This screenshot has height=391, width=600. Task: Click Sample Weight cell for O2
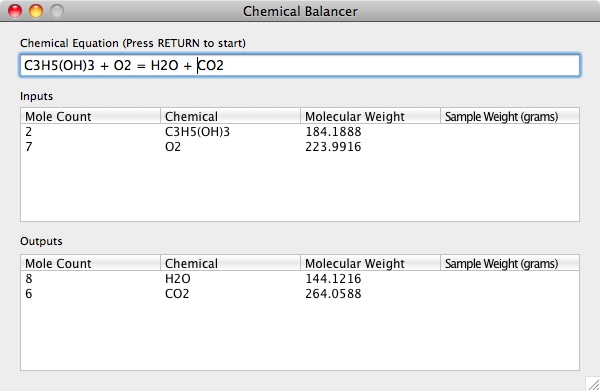(x=510, y=147)
